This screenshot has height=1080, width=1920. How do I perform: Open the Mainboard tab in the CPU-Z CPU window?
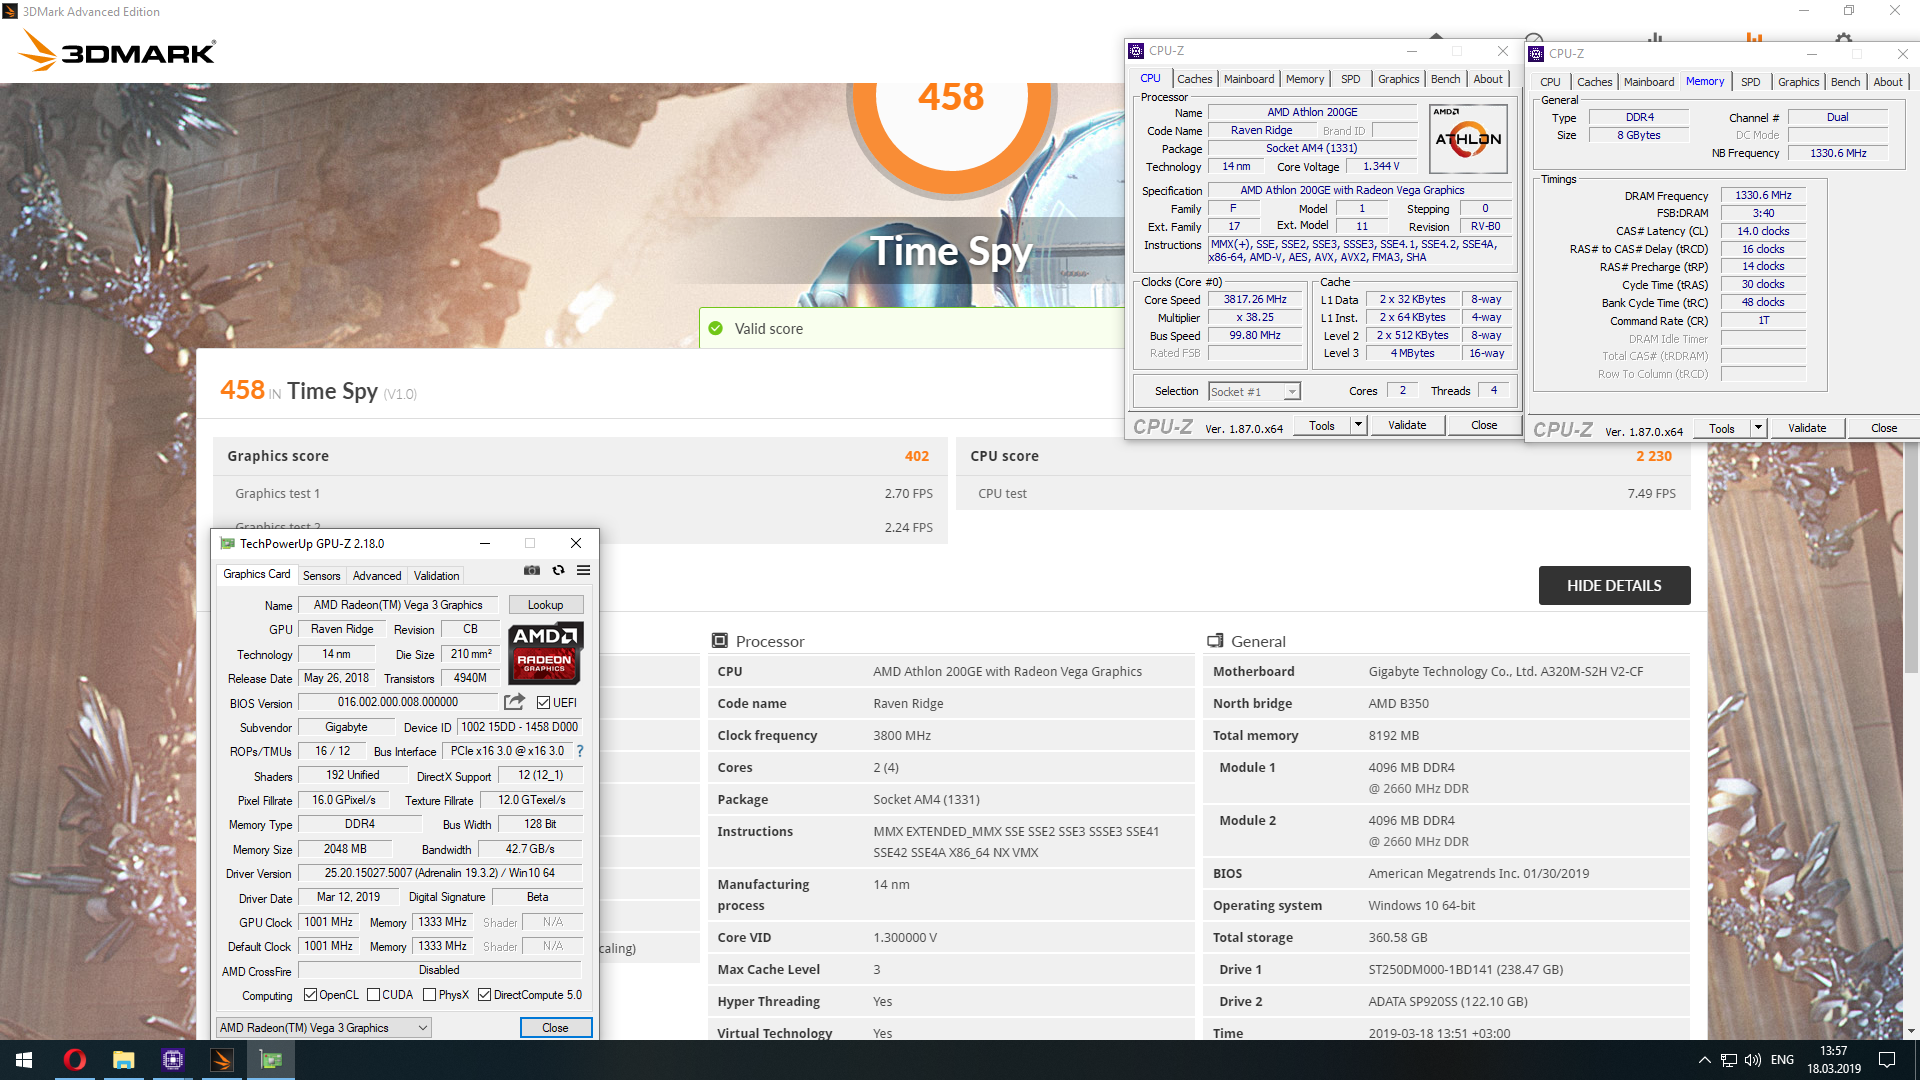pos(1249,79)
